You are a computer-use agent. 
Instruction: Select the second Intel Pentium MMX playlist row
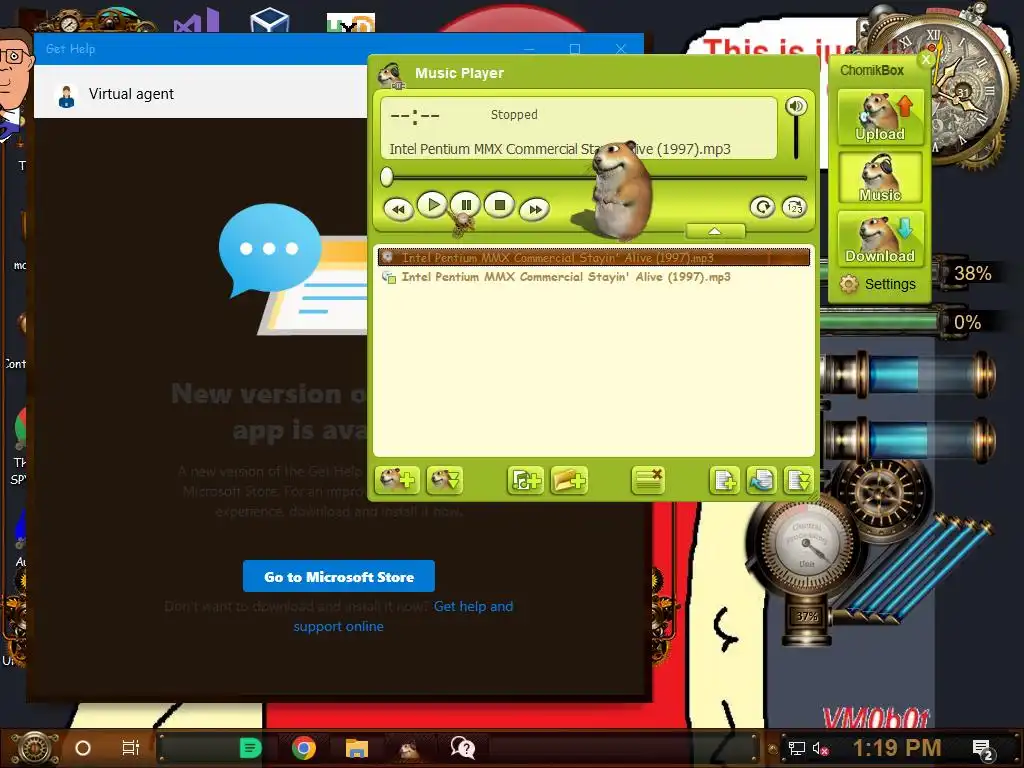pos(594,277)
